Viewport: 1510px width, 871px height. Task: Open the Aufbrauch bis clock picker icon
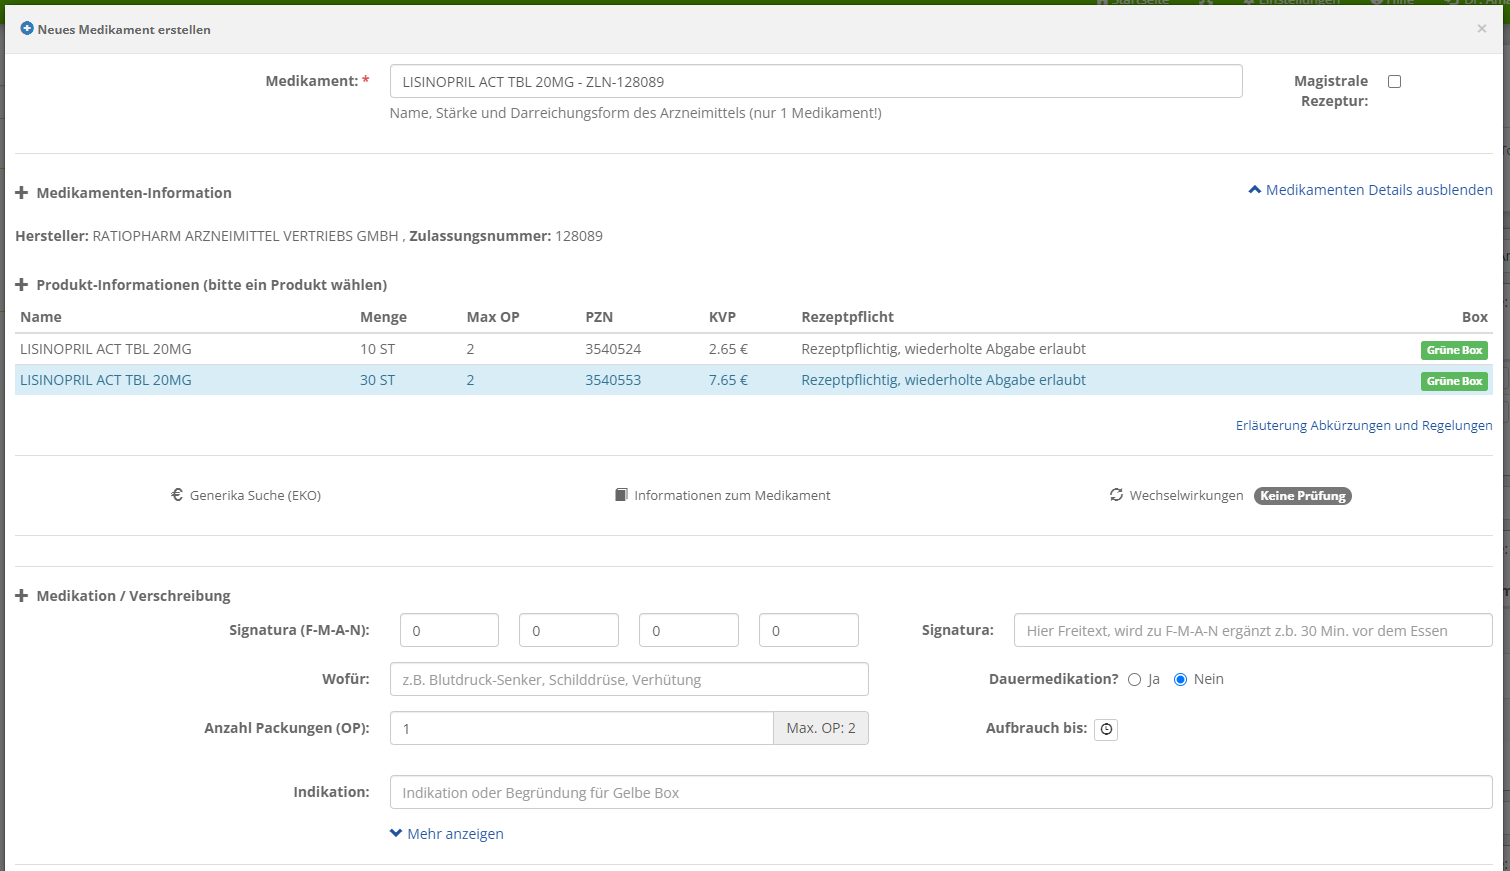pyautogui.click(x=1106, y=729)
